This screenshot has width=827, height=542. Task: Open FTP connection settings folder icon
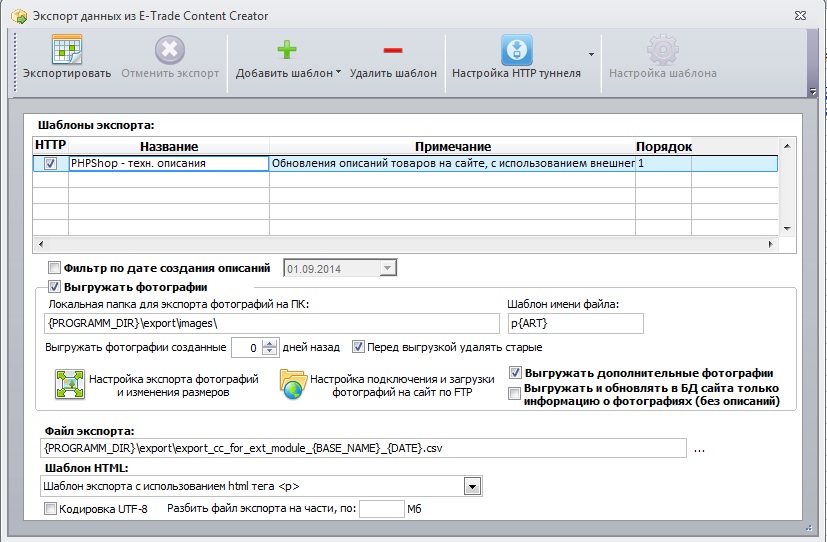coord(293,384)
